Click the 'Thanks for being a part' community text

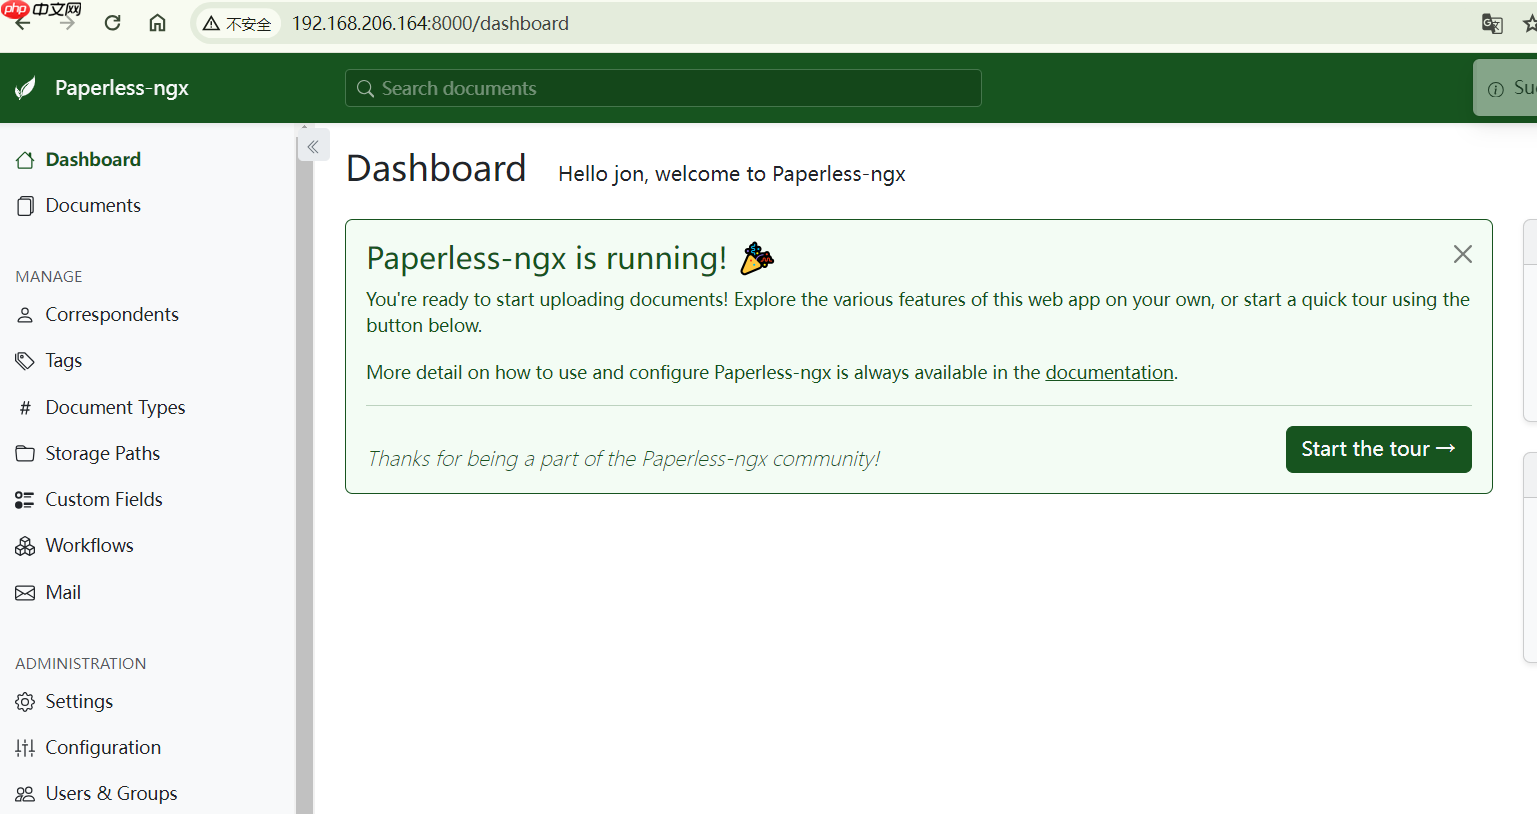(623, 459)
